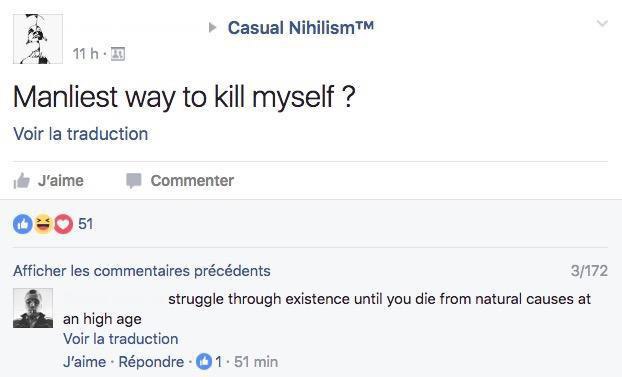The width and height of the screenshot is (622, 377).
Task: Click the thumbs-up icon next to J'aime
Action: click(21, 181)
